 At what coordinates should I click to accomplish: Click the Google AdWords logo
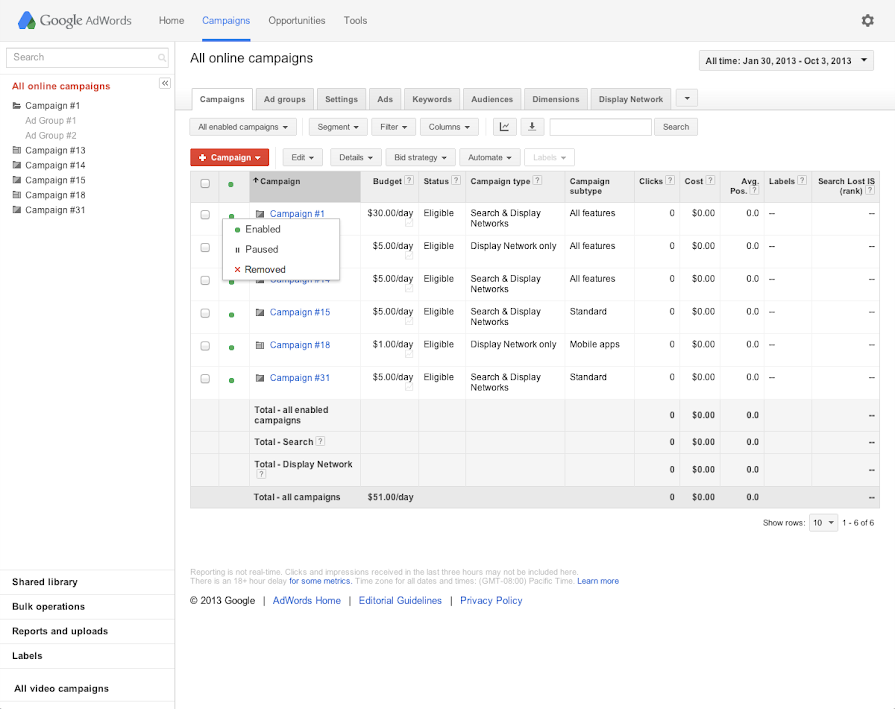(x=75, y=21)
